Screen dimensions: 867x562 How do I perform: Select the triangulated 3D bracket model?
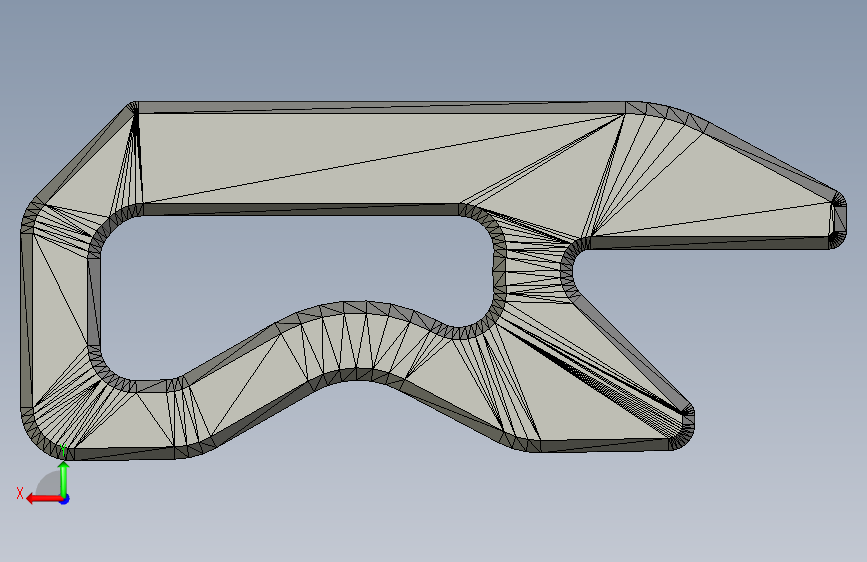point(434,280)
